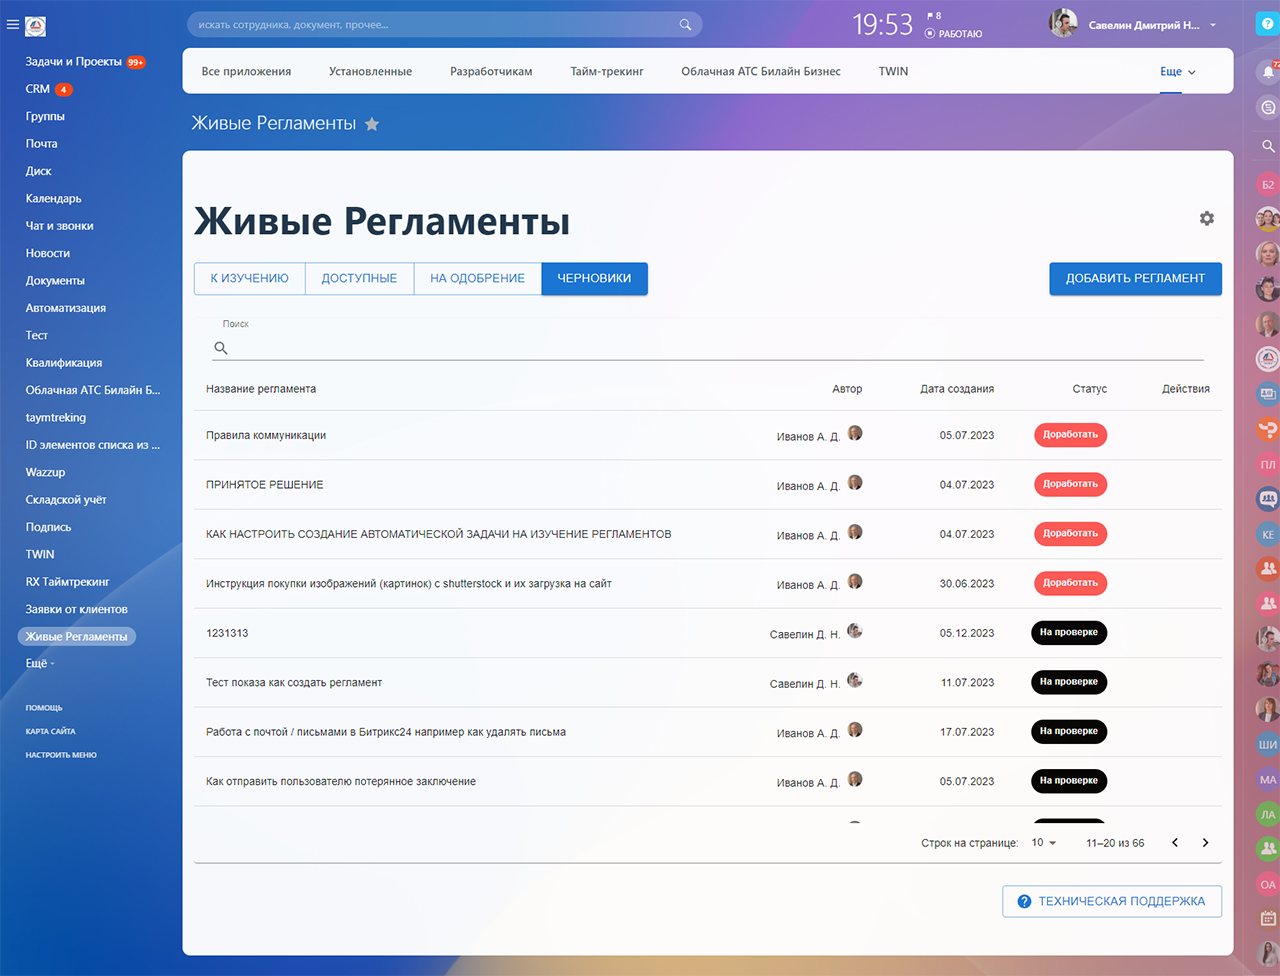Click the ПОМОЩЬ link in the sidebar

[44, 708]
